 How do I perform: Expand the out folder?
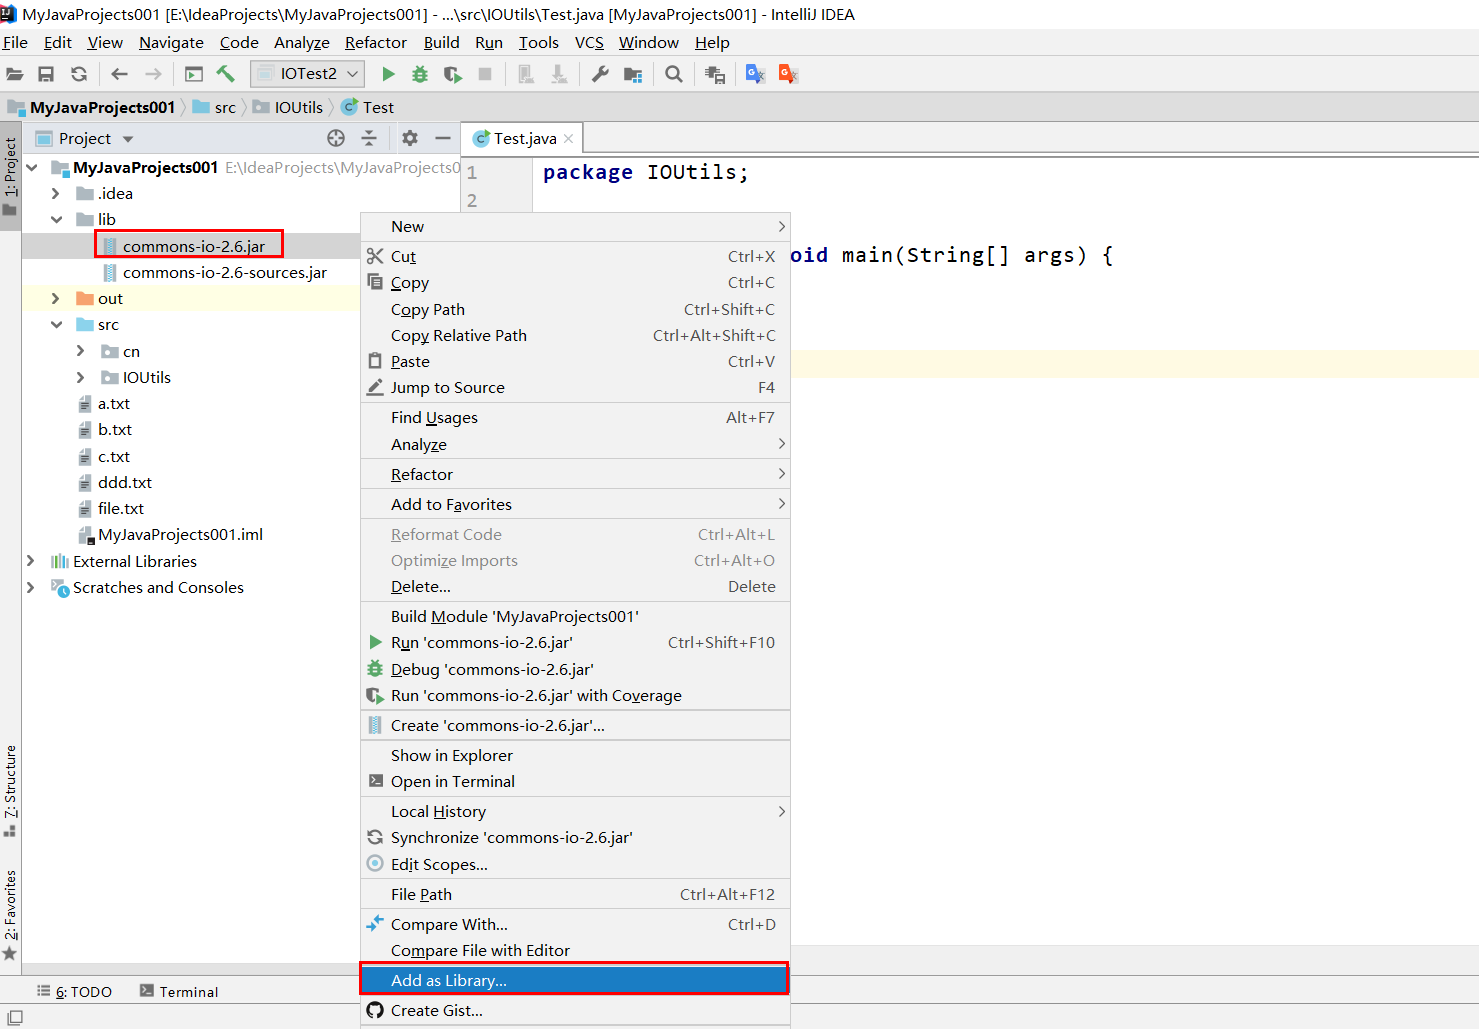(56, 298)
